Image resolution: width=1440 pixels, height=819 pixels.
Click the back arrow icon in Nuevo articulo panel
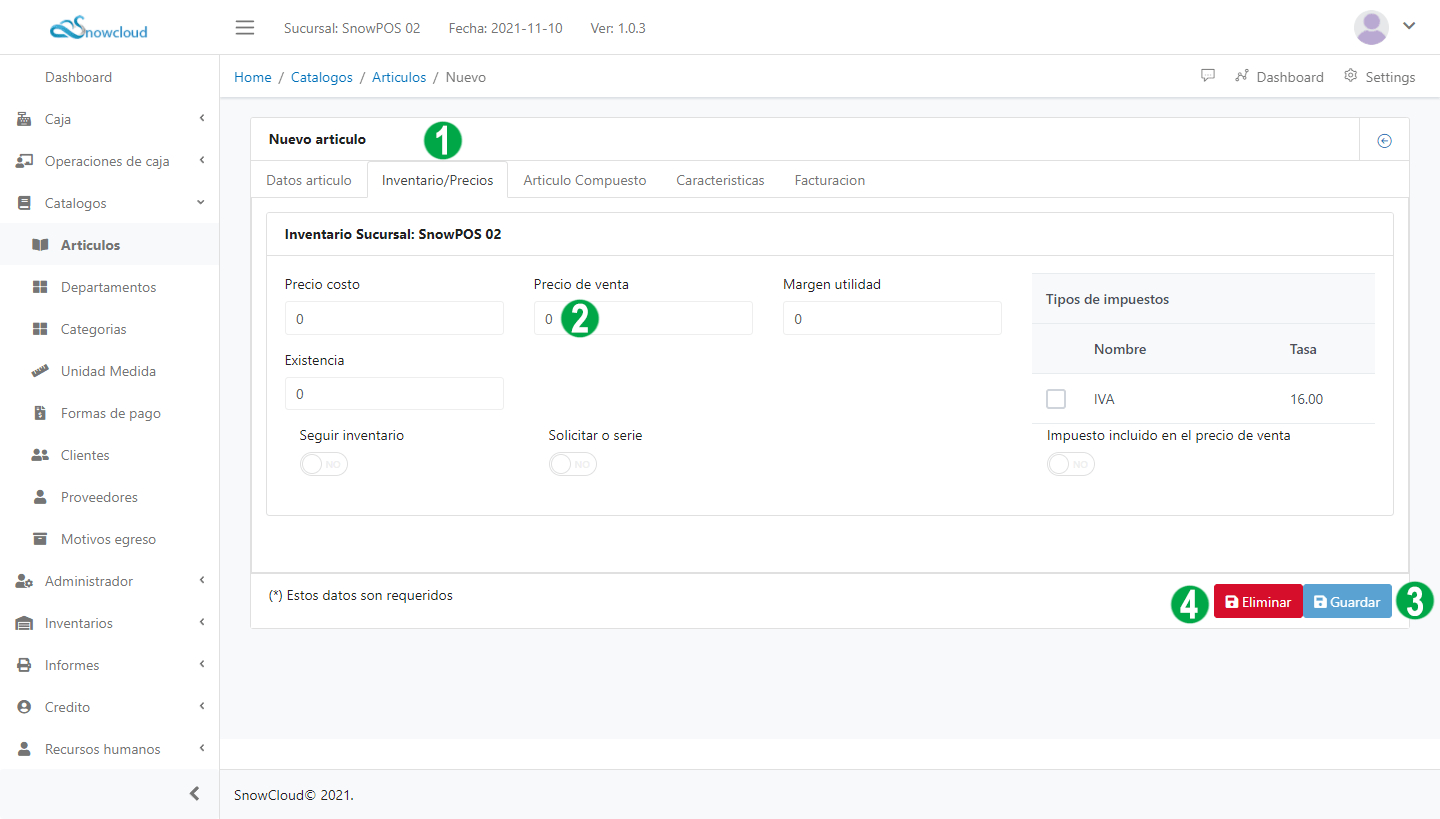(1384, 141)
